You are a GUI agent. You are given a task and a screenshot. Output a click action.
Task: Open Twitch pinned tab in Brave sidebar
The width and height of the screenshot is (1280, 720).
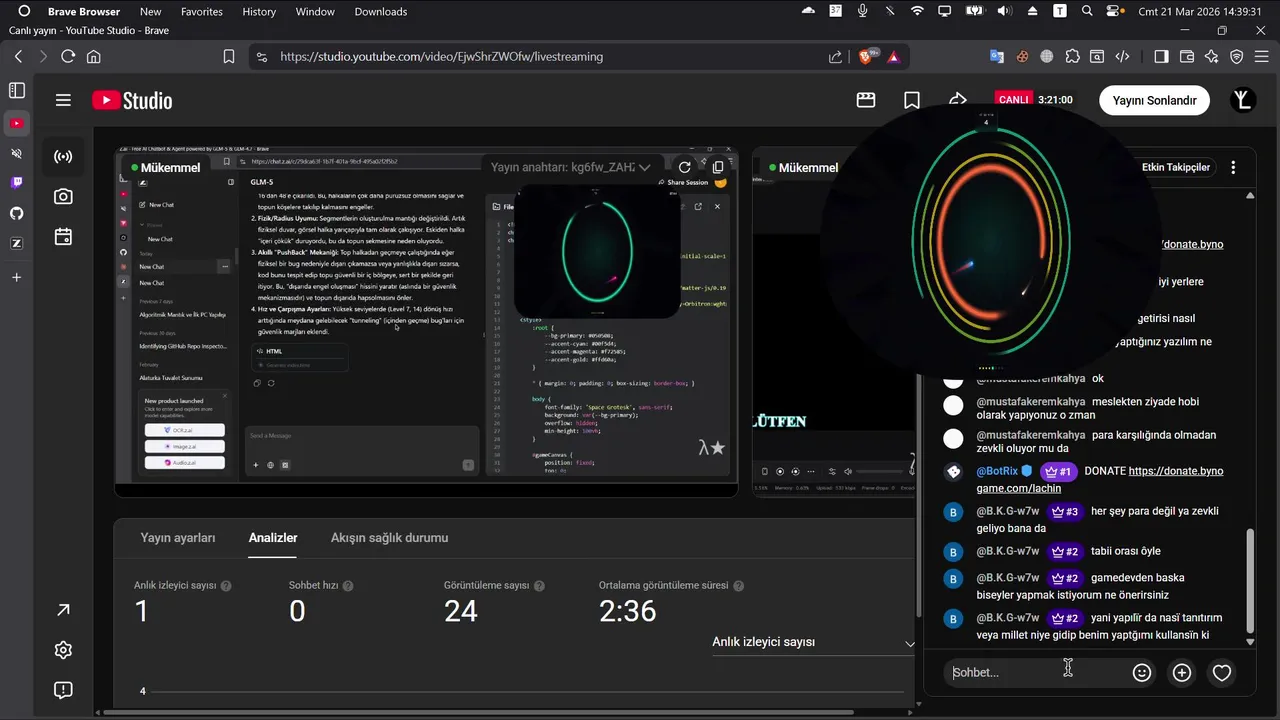pos(16,183)
